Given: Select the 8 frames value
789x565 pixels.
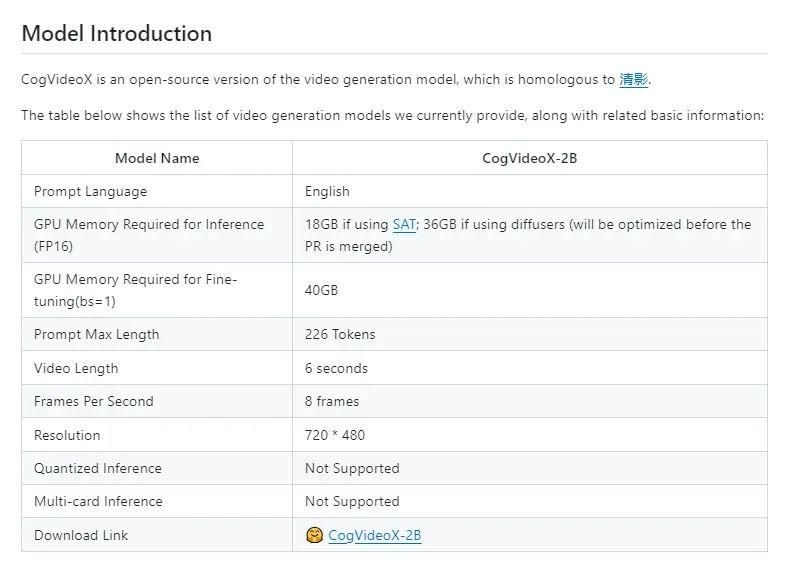Looking at the screenshot, I should (x=332, y=401).
